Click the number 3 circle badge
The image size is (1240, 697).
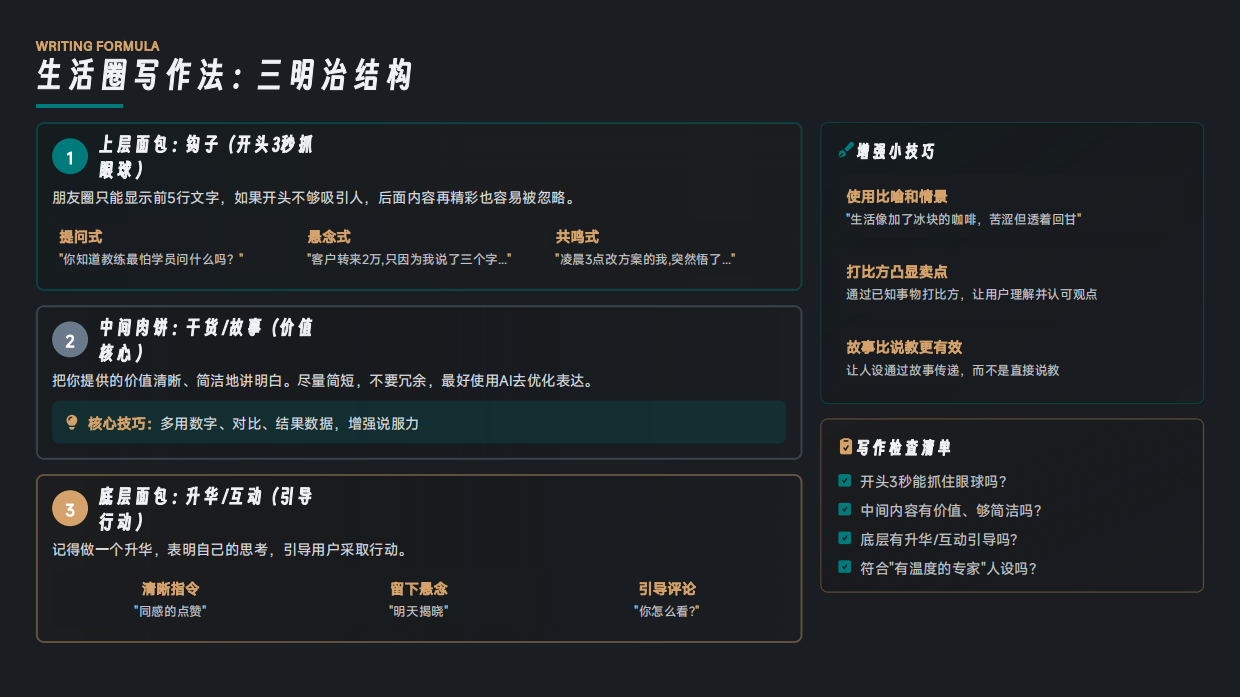70,509
